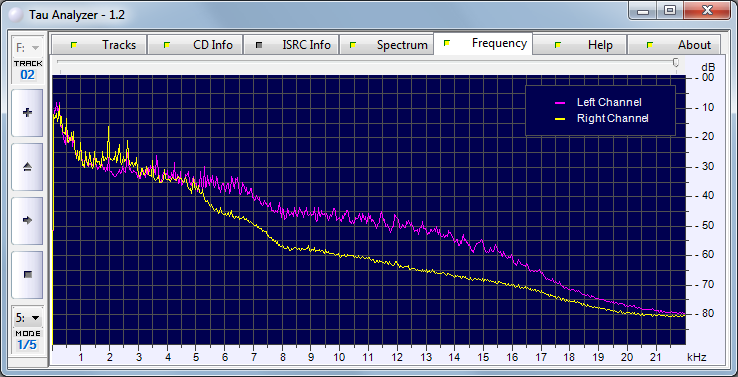This screenshot has height=377, width=738.
Task: Click the eject icon button
Action: [27, 167]
